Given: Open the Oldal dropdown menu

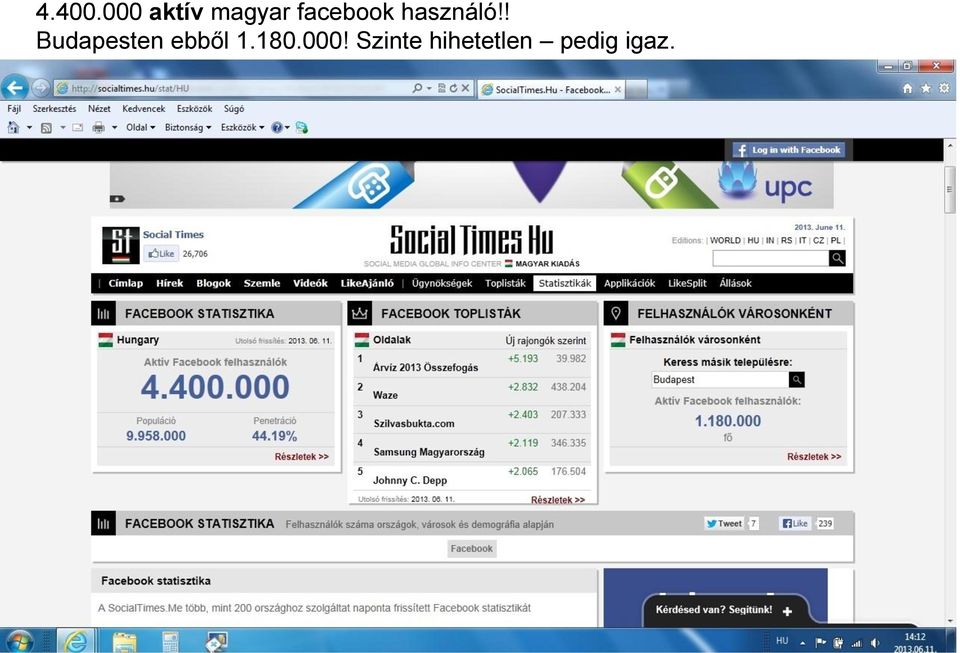Looking at the screenshot, I should (140, 127).
